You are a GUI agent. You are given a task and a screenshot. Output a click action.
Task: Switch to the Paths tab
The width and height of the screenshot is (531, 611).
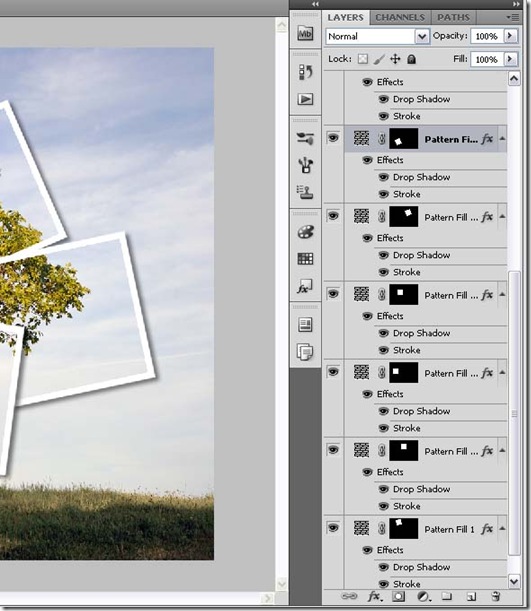click(453, 18)
